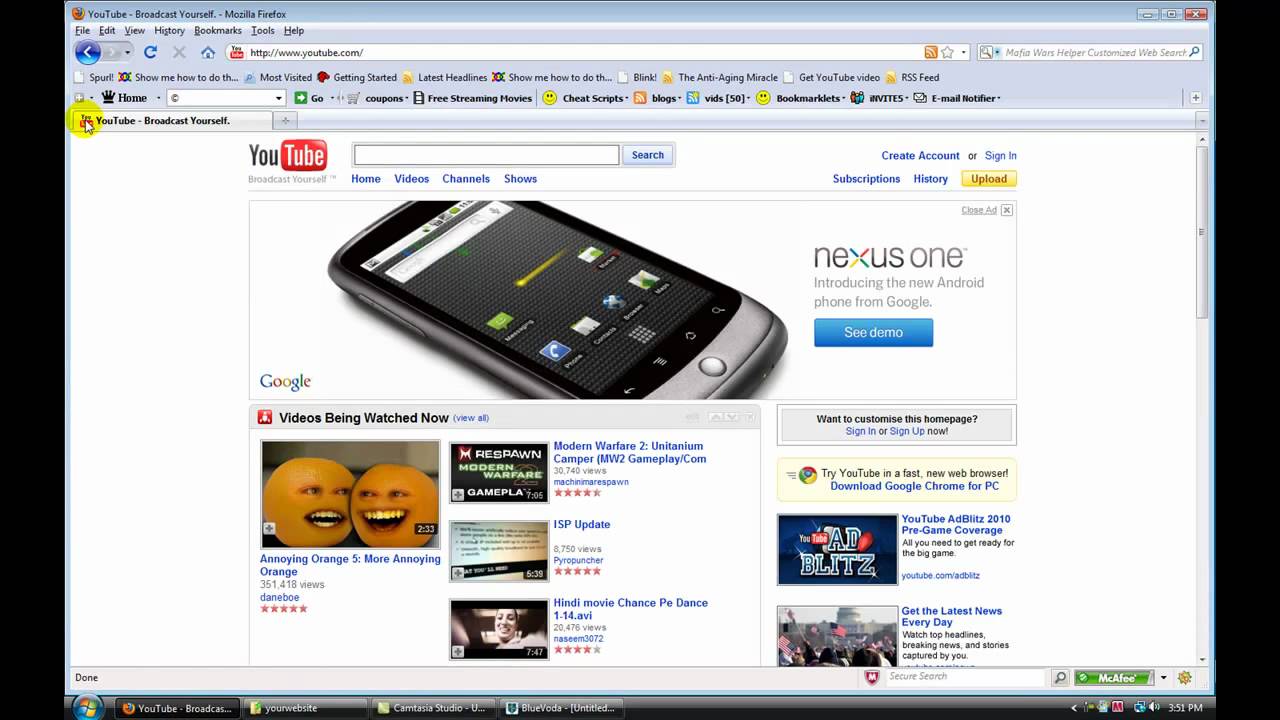
Task: Click the page vertical scrollbar thumb
Action: pos(1202,232)
